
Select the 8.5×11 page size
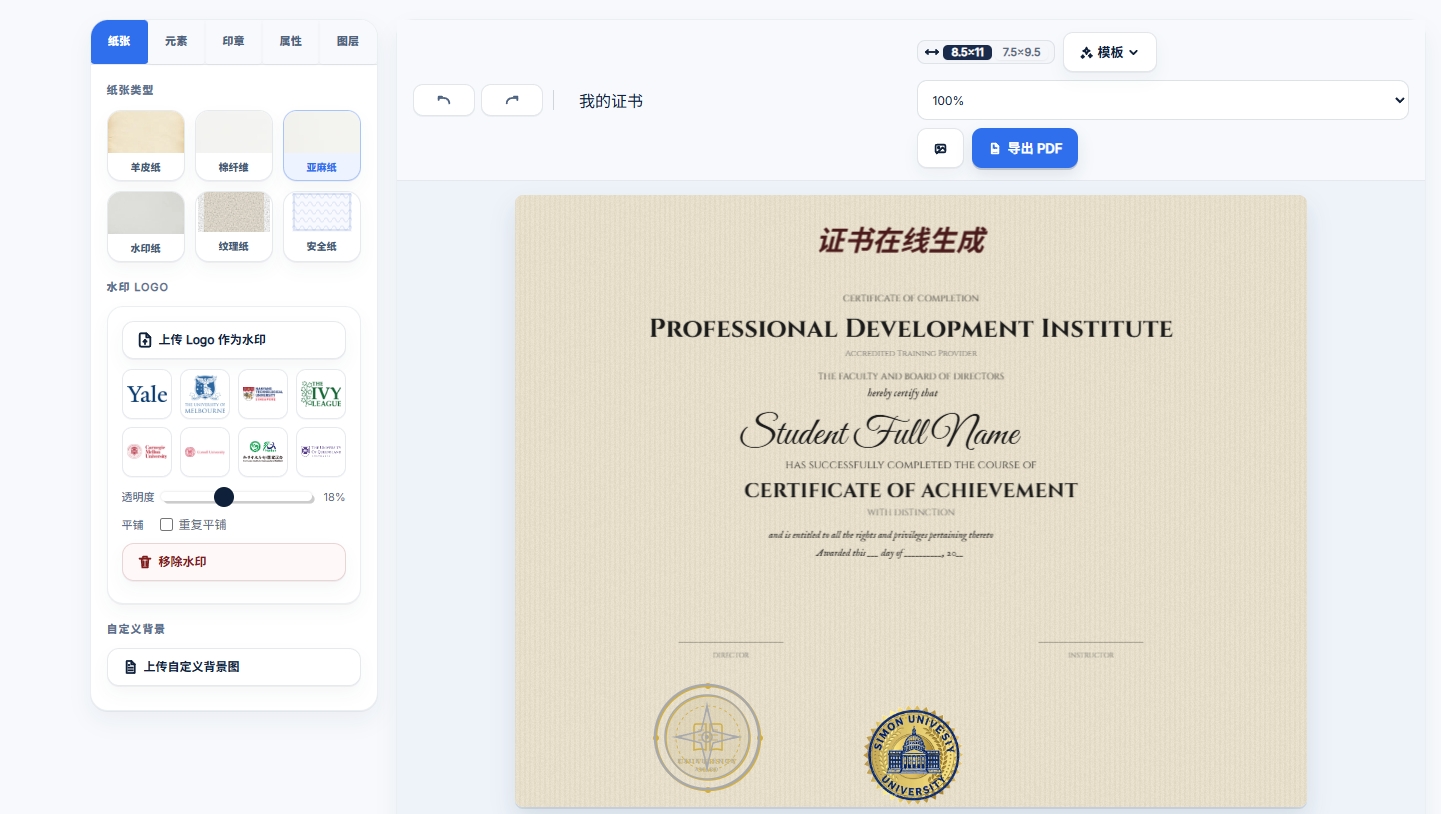tap(966, 52)
